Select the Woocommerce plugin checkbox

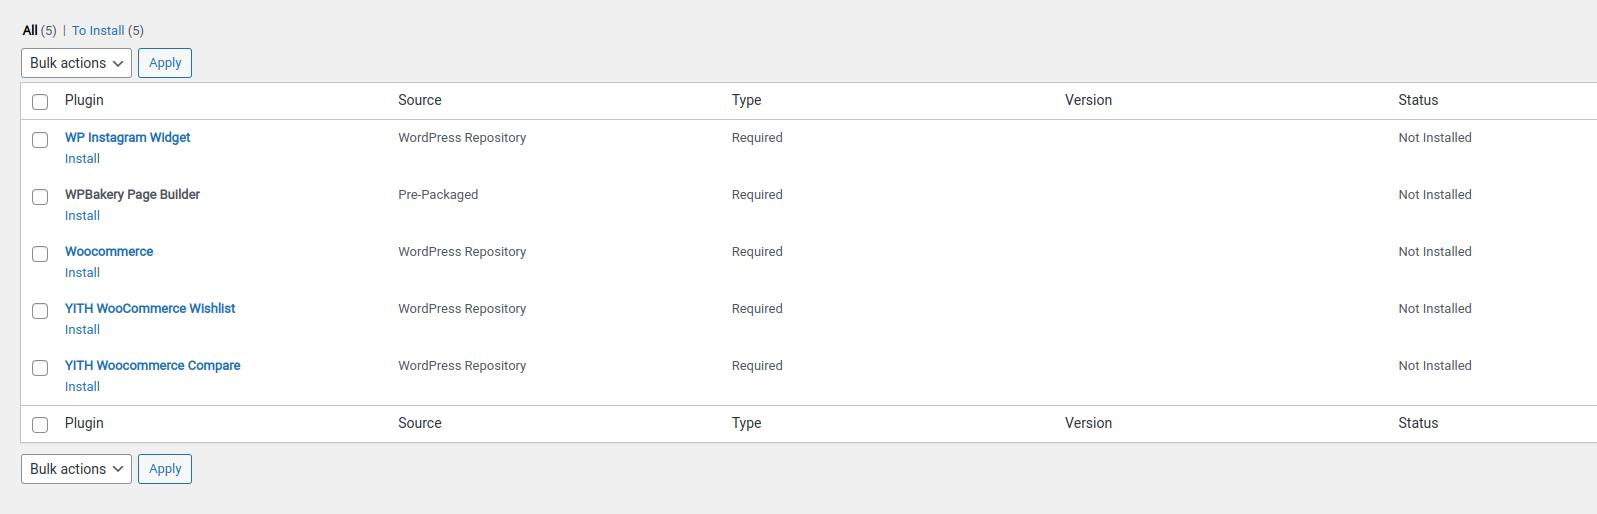pyautogui.click(x=40, y=254)
